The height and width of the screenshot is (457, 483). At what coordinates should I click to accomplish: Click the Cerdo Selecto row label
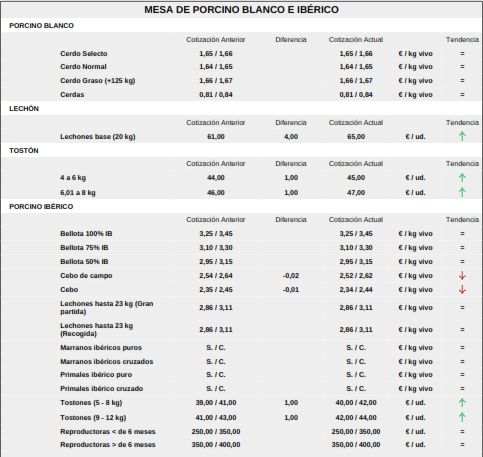click(x=84, y=53)
